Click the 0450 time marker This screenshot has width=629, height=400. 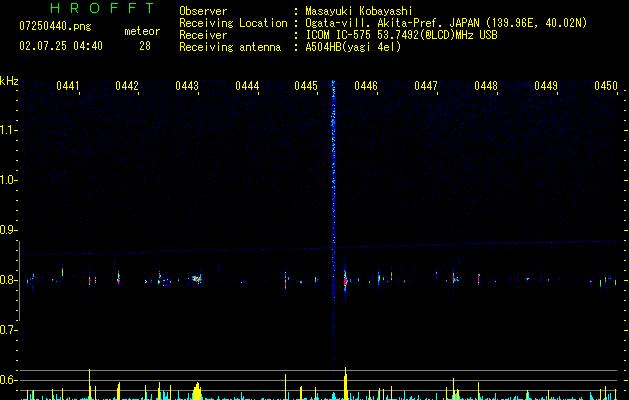606,86
